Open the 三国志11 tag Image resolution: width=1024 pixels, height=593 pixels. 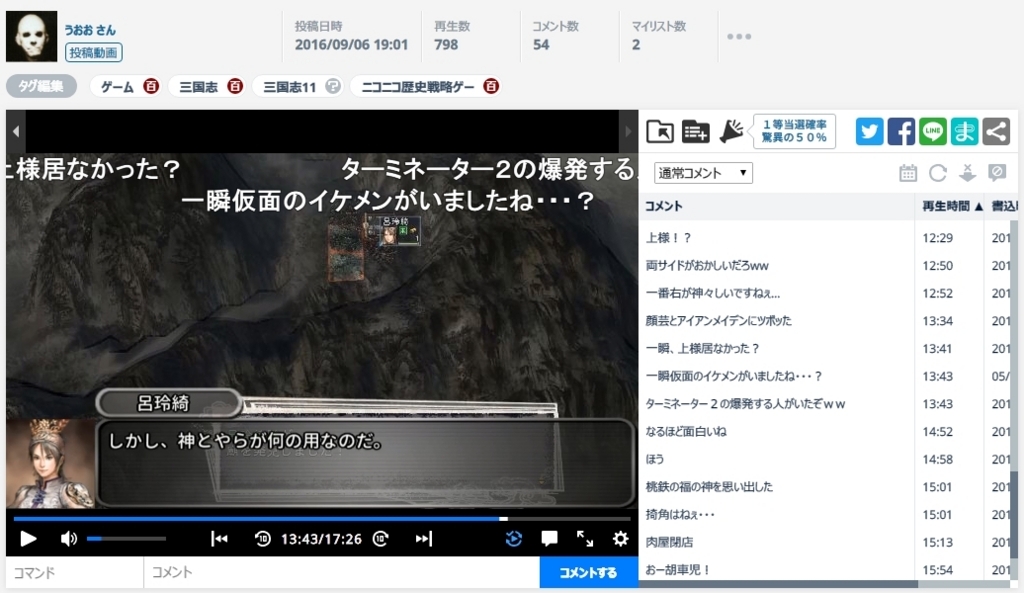(x=289, y=87)
